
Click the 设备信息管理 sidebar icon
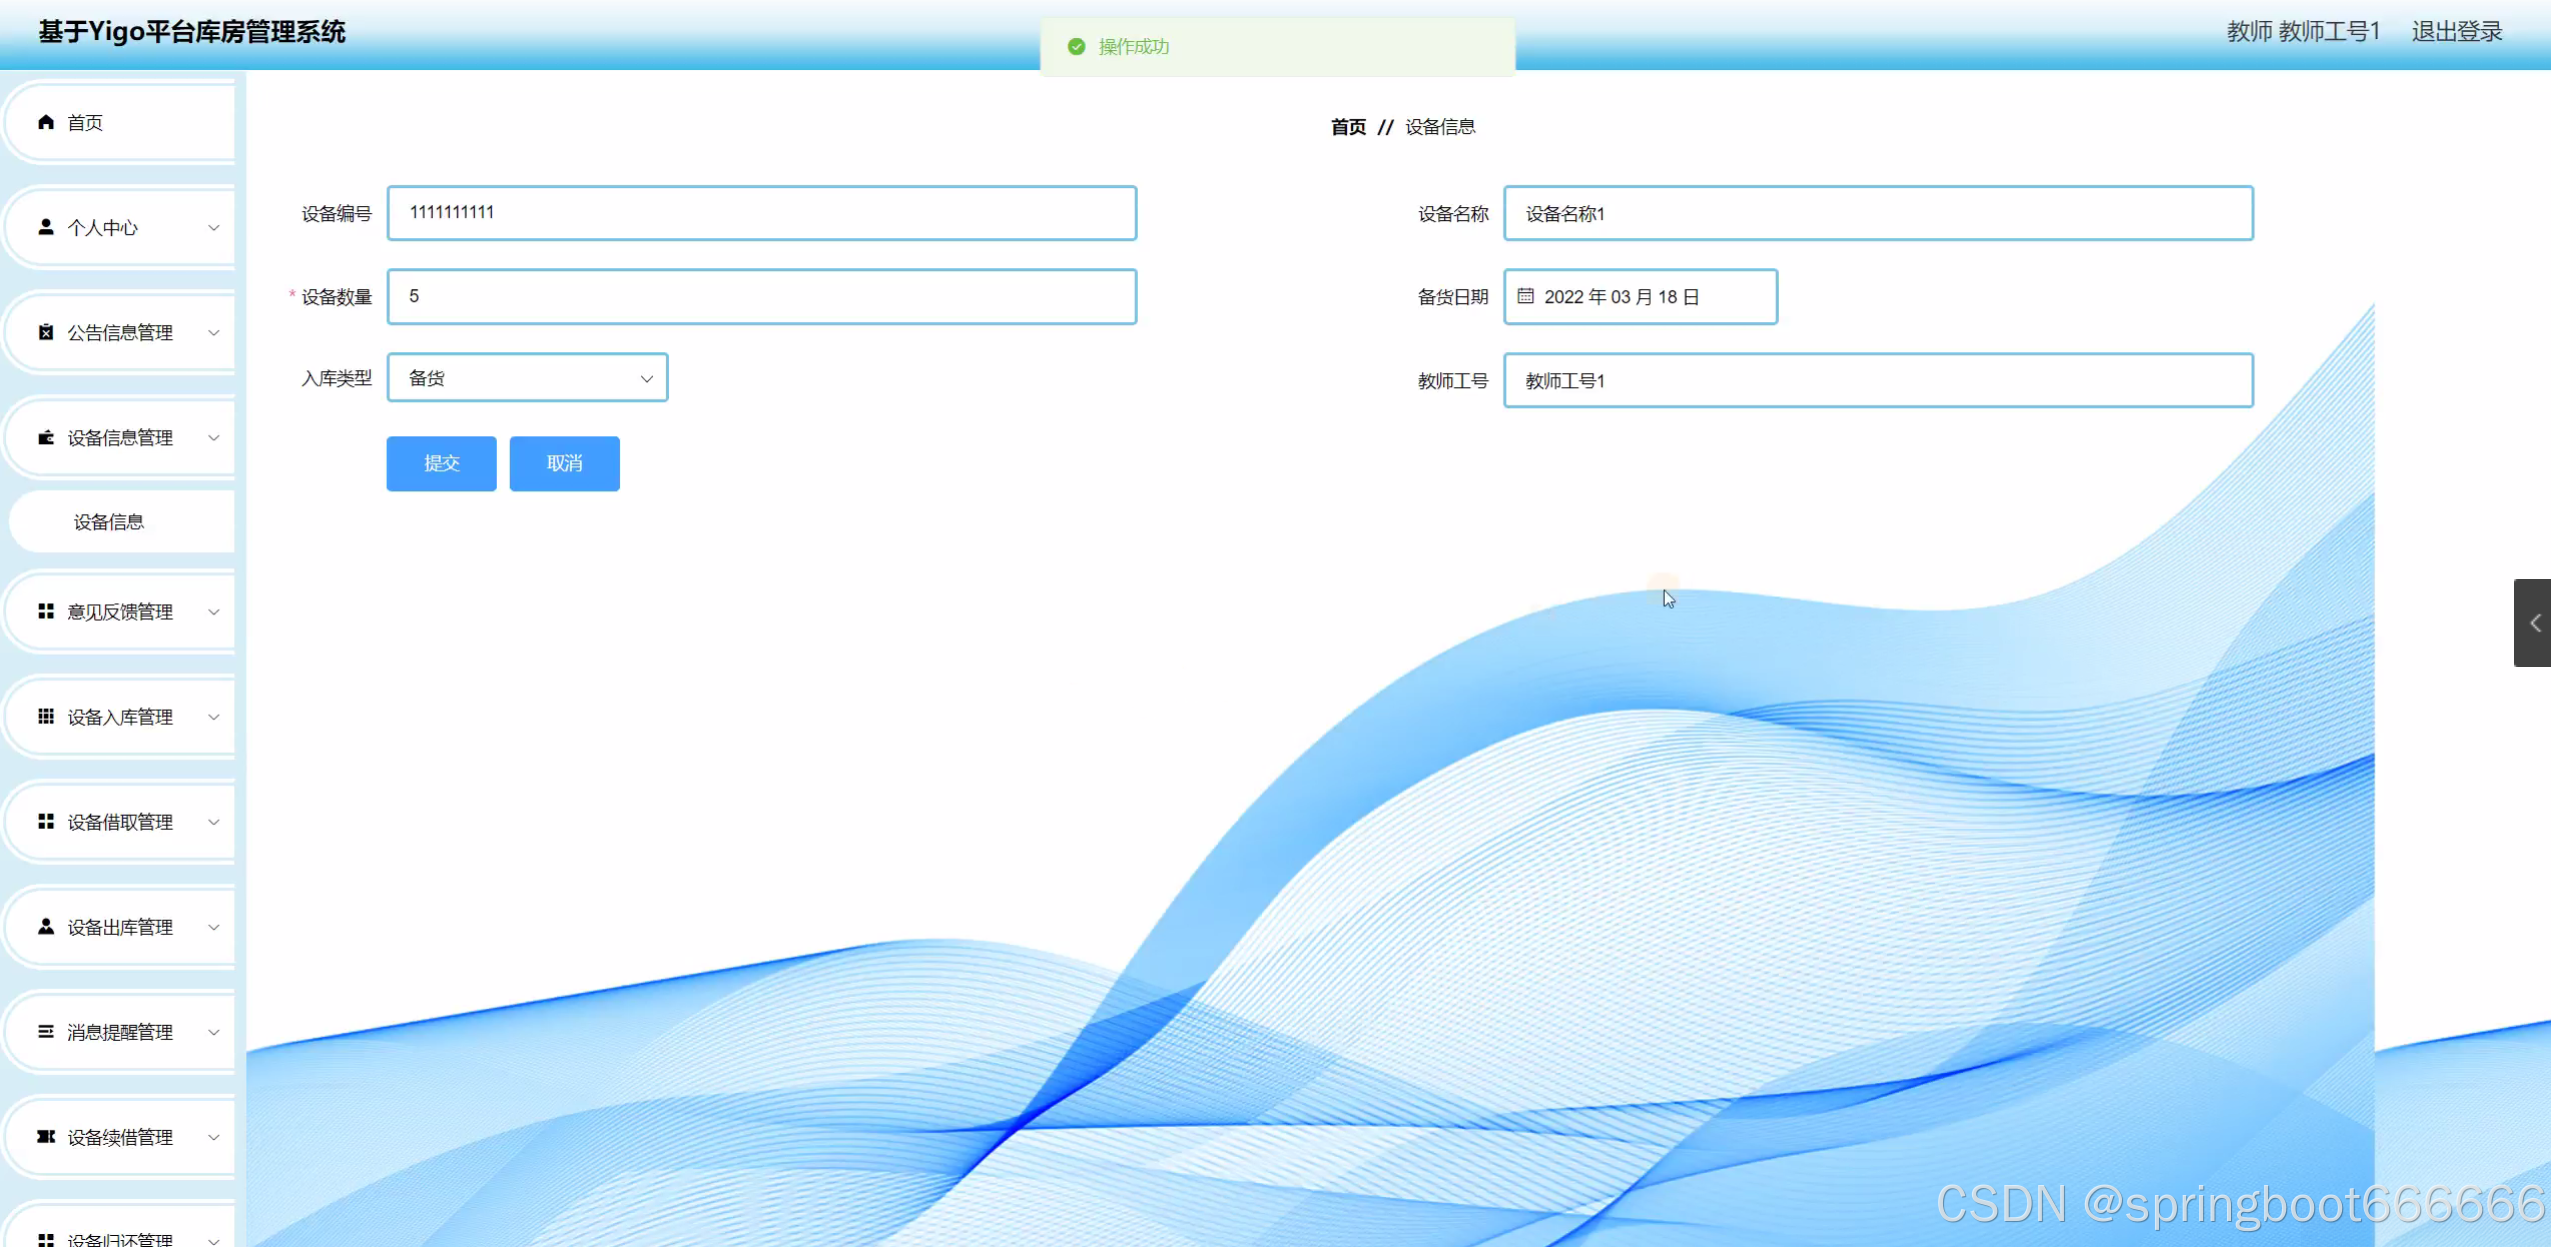click(x=46, y=437)
